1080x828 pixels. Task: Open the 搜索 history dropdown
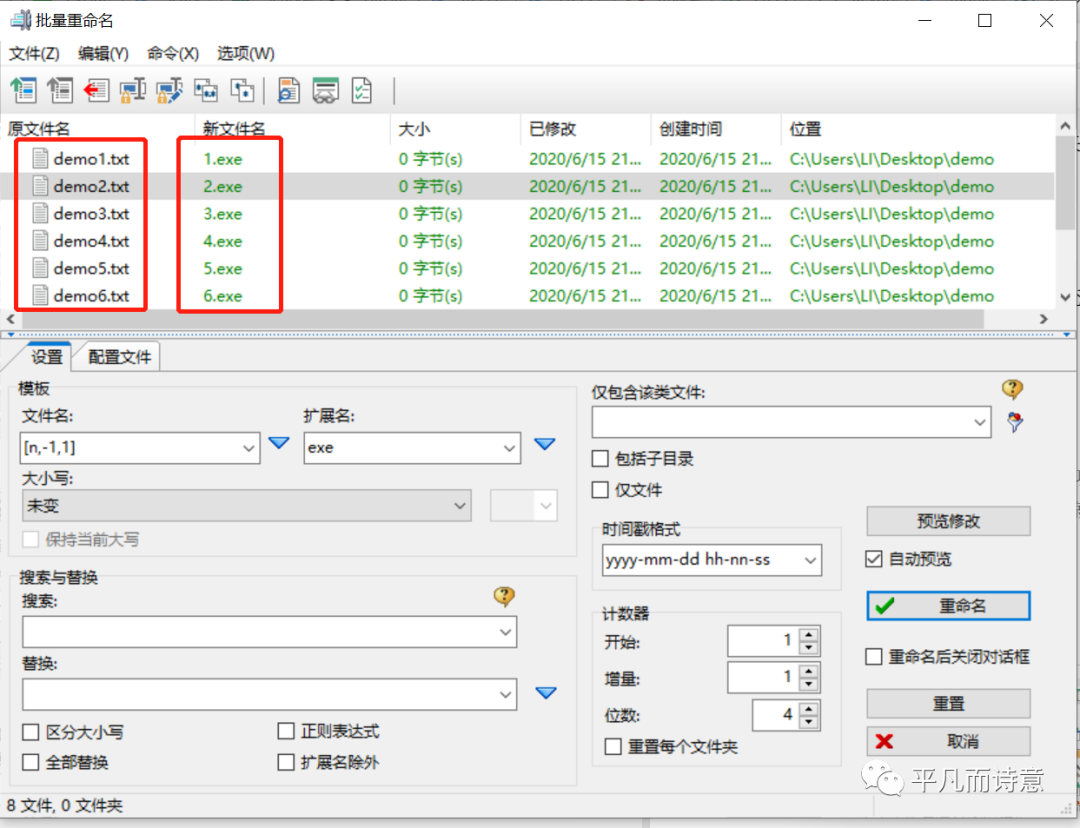tap(506, 632)
